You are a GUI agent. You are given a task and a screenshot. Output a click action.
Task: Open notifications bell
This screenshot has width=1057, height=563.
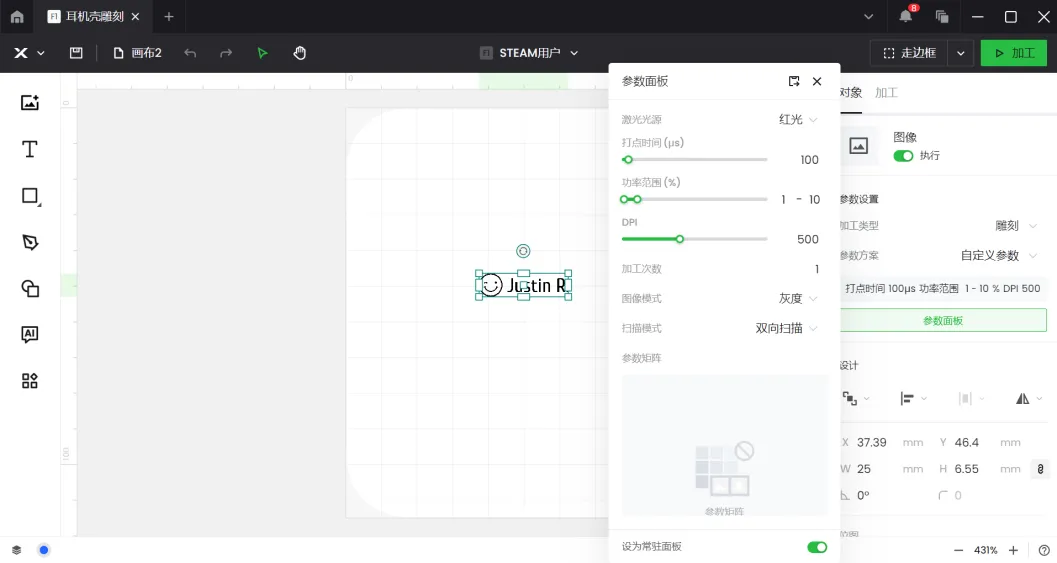coord(905,17)
